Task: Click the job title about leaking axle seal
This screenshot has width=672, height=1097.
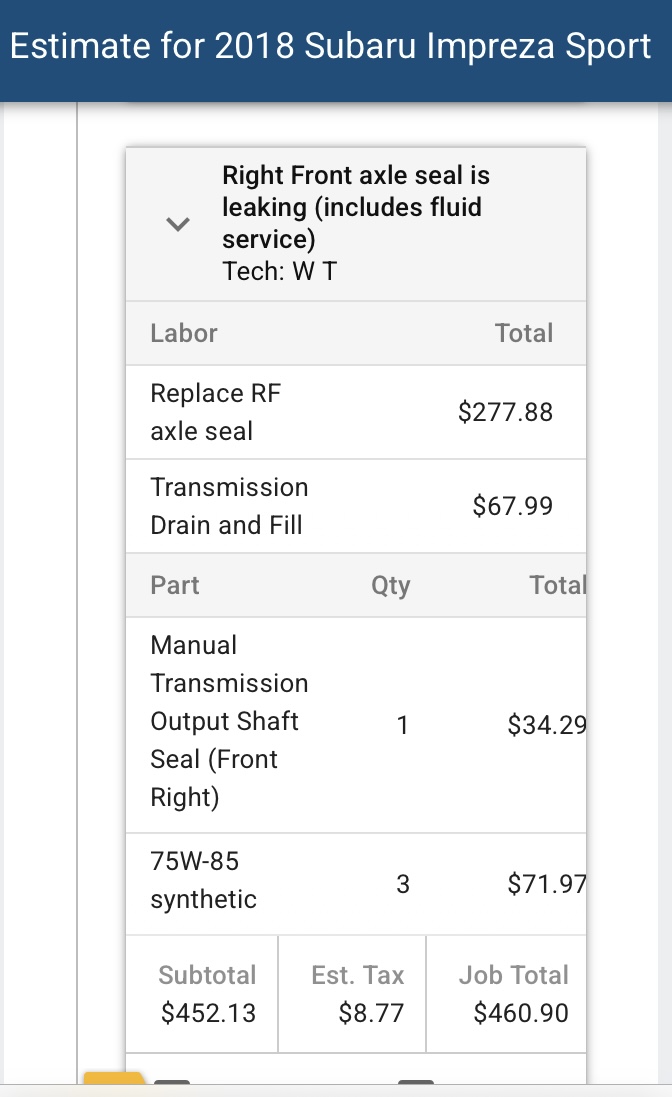Action: tap(356, 207)
